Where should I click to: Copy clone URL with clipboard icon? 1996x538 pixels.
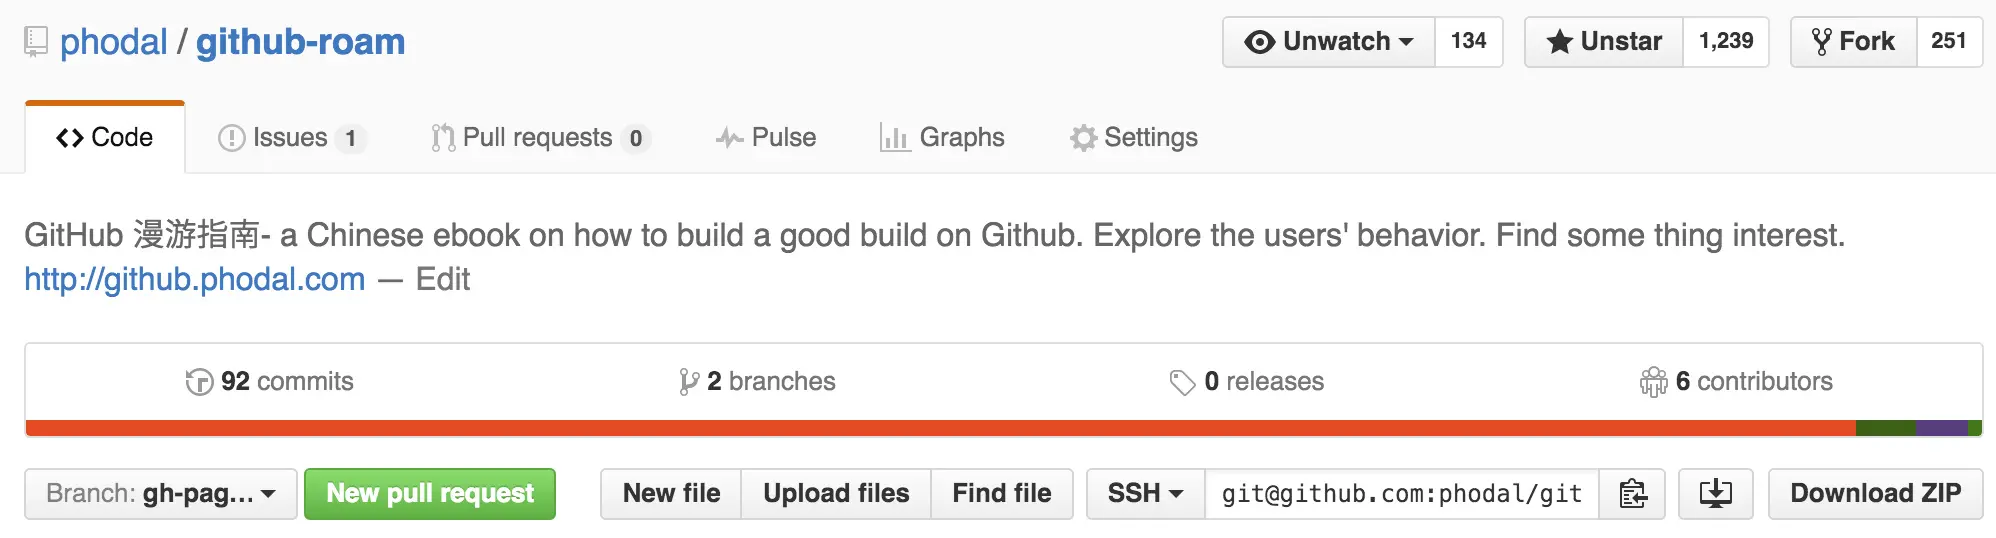pyautogui.click(x=1632, y=494)
